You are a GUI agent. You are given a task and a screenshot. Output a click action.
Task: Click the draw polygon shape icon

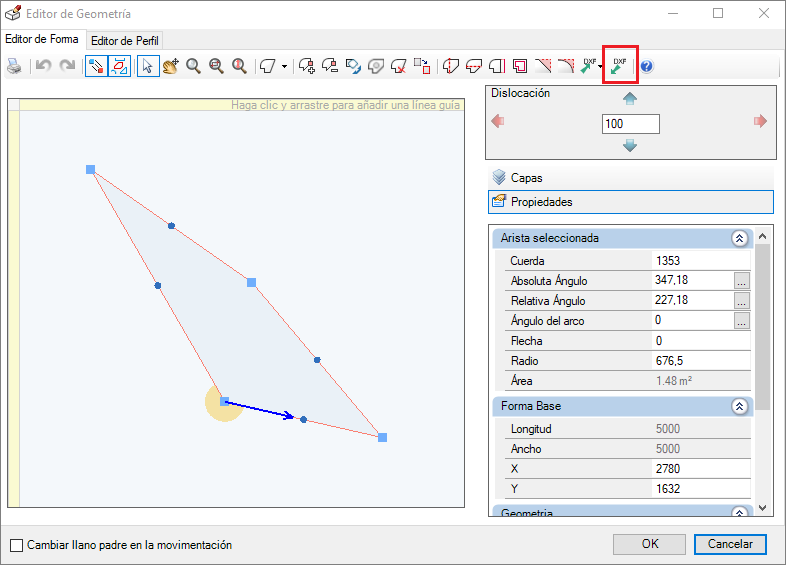268,66
